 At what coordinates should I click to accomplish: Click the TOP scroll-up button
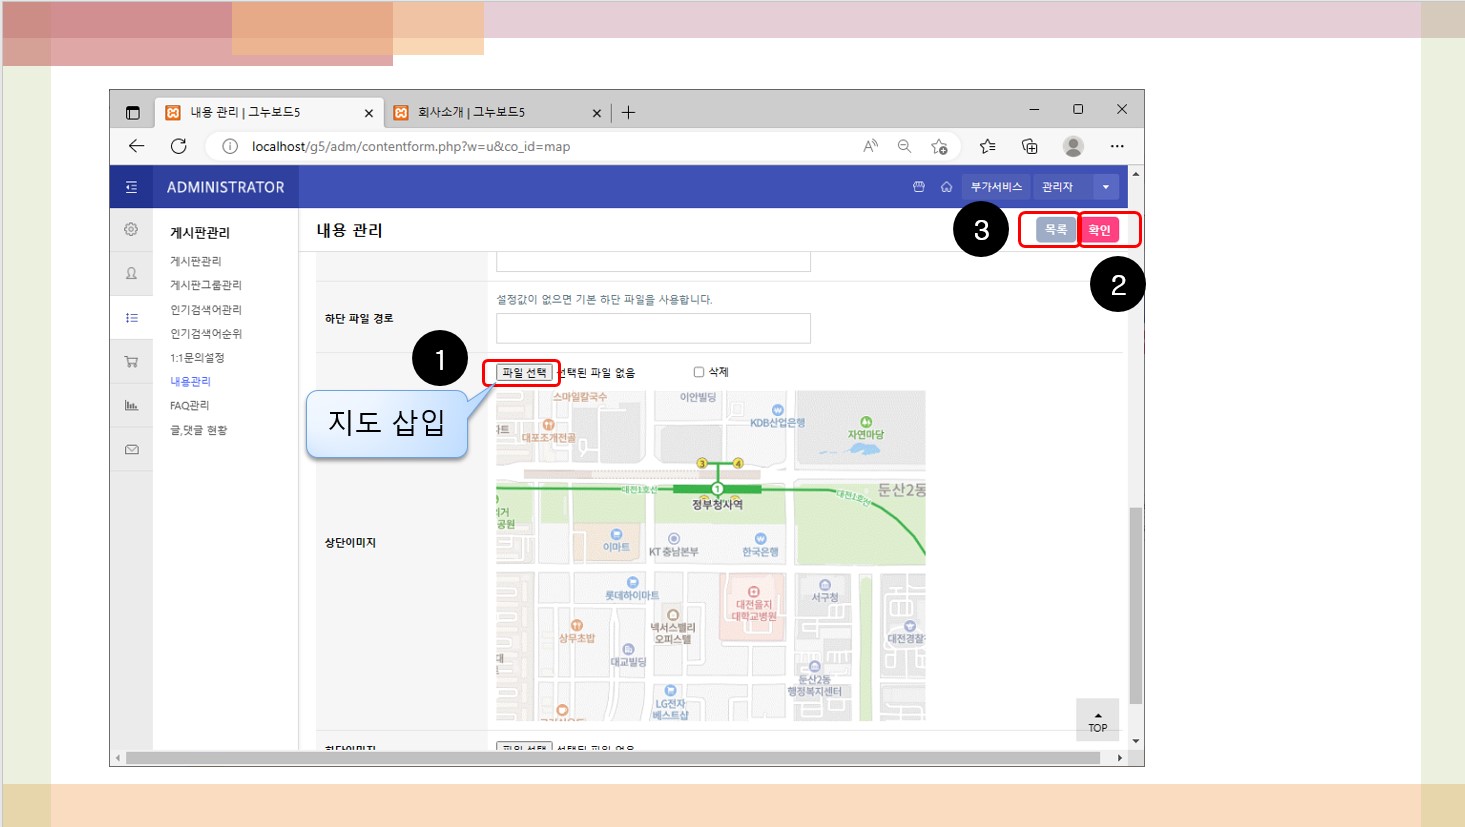point(1098,720)
